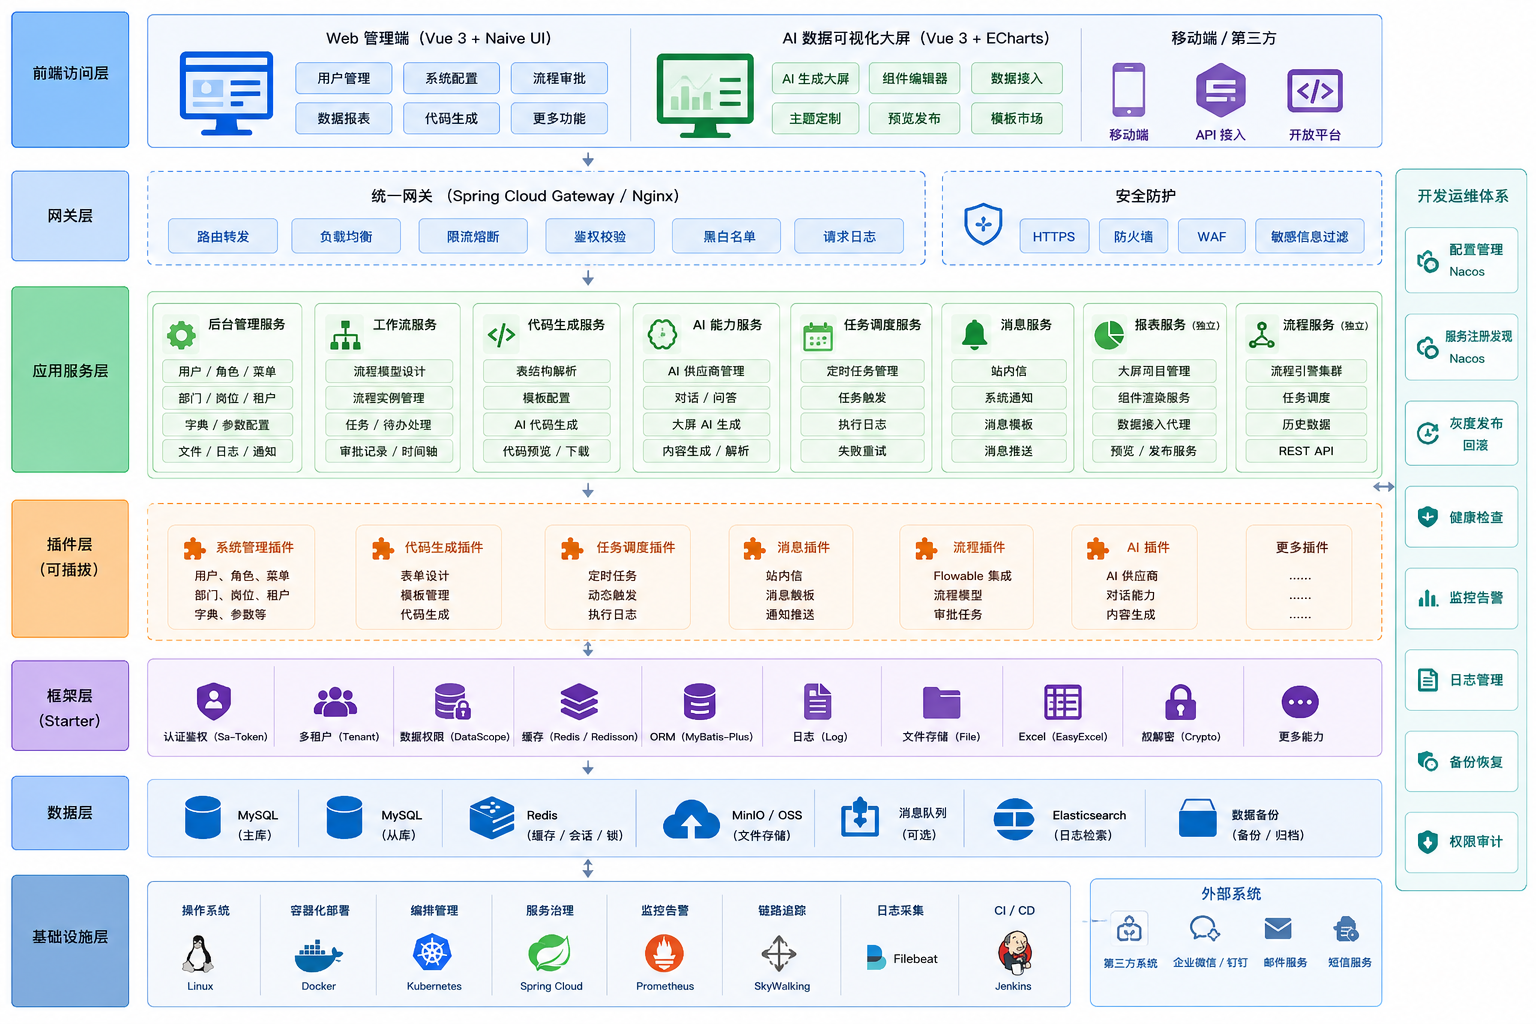Open the Spring Cloud leaf icon

[550, 953]
